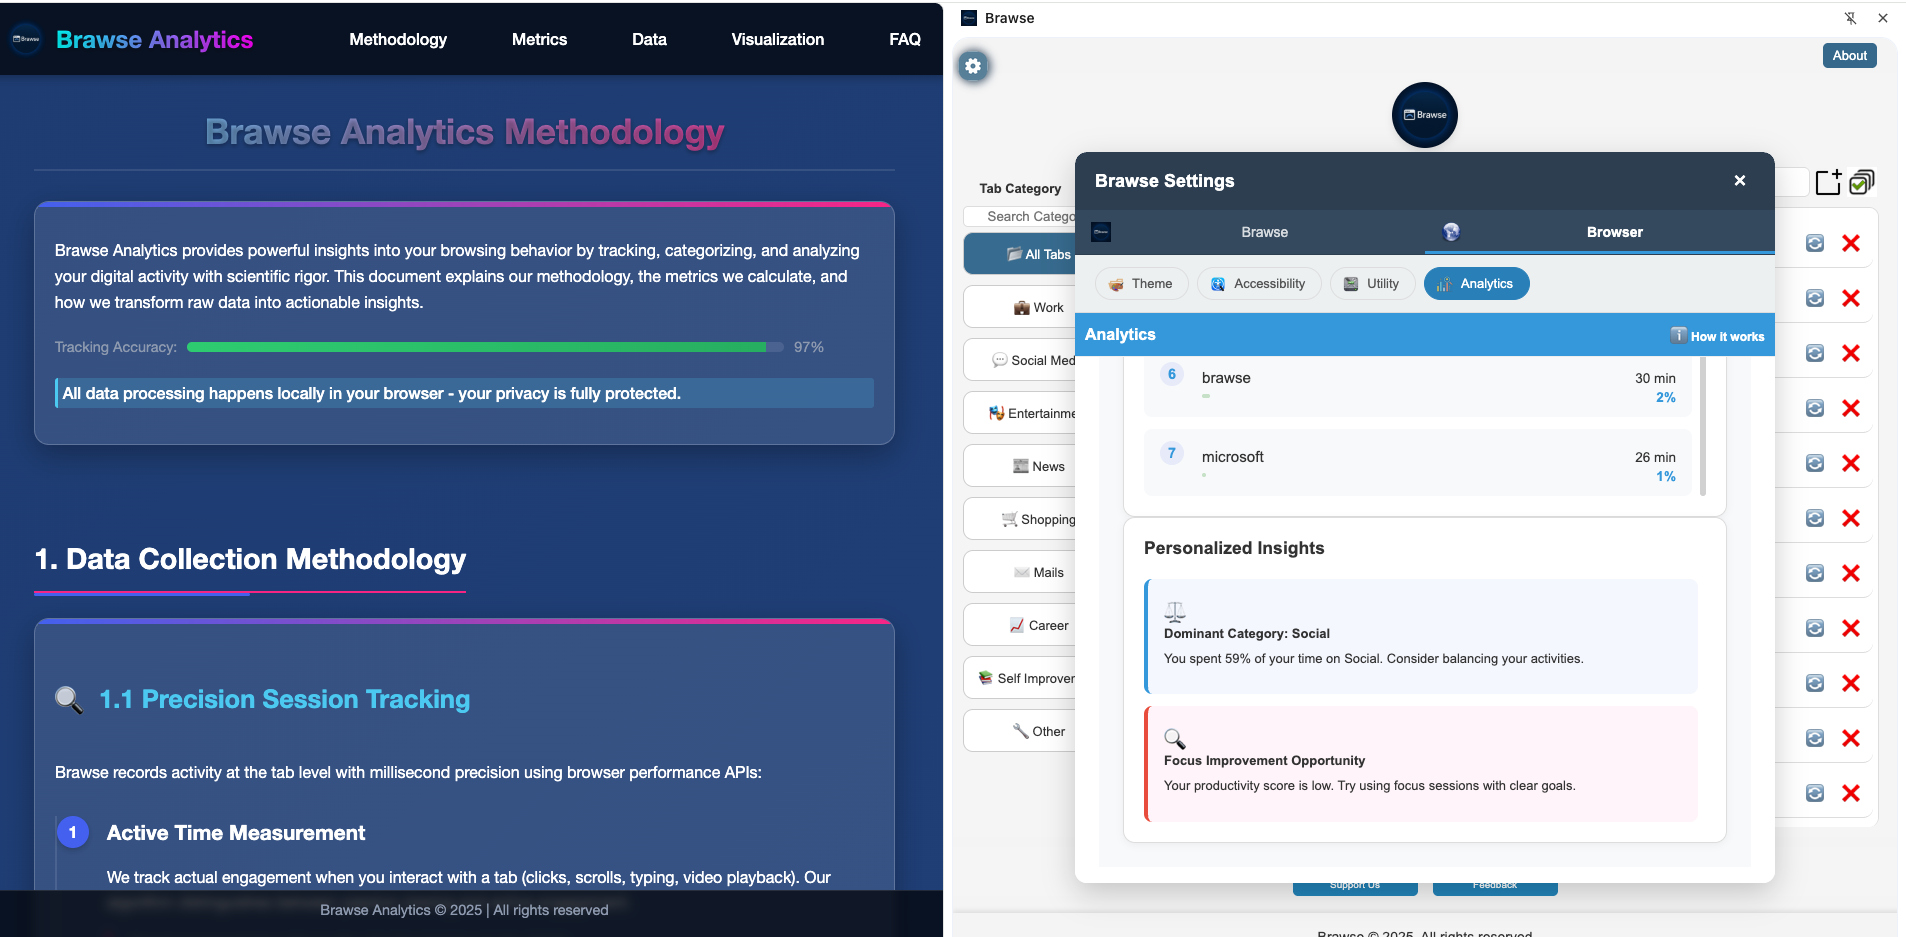The height and width of the screenshot is (937, 1906).
Task: Select the News tab category
Action: click(1020, 466)
